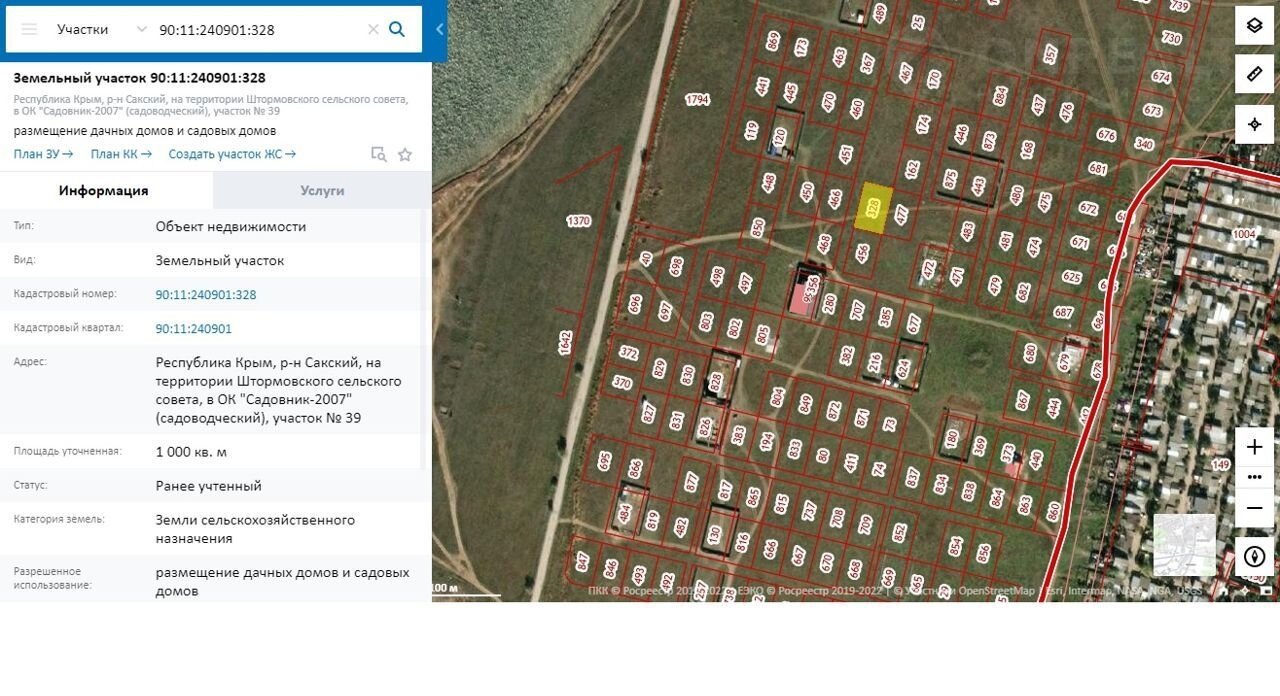Click Создать участок ЖС link
Image resolution: width=1280 pixels, height=696 pixels.
(x=232, y=154)
